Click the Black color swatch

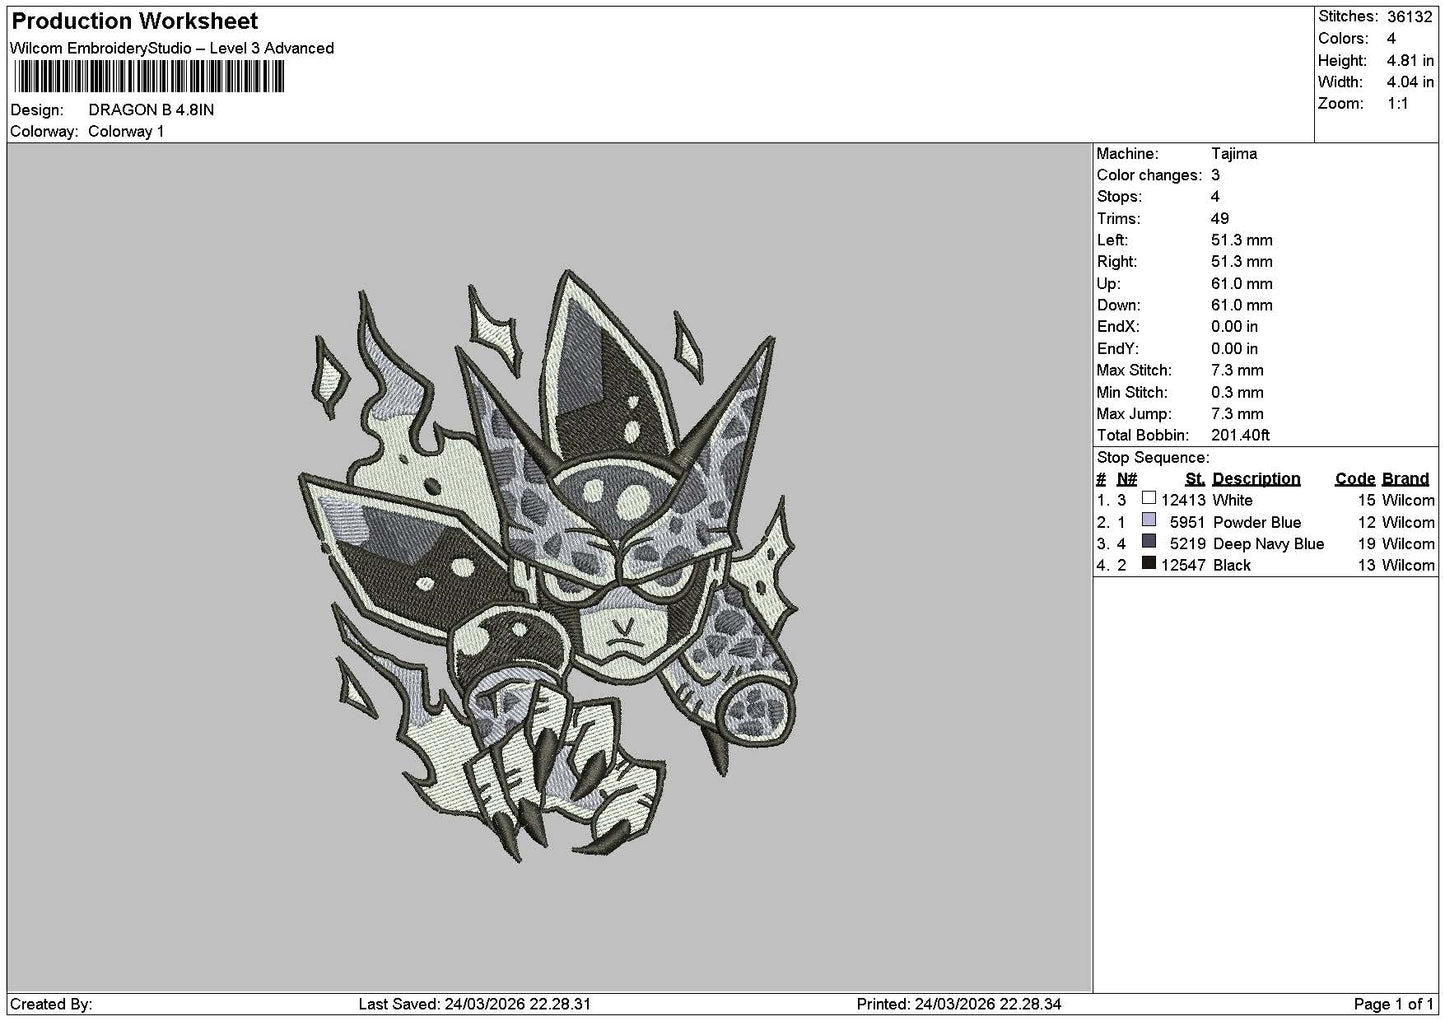pos(1148,564)
